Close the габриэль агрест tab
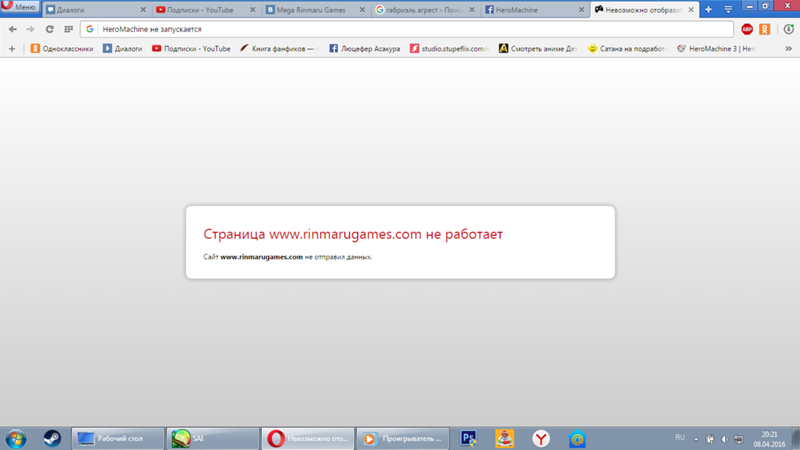Viewport: 800px width, 450px height. [471, 10]
